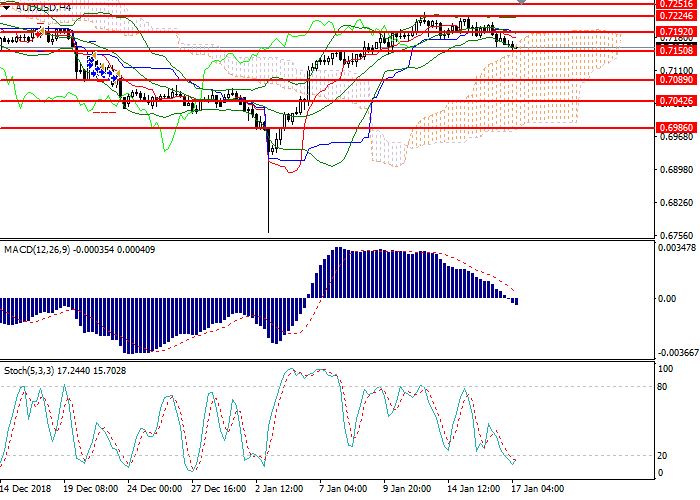The image size is (700, 500).
Task: Click the MACD 0.003478 scale maximum value
Action: point(673,247)
